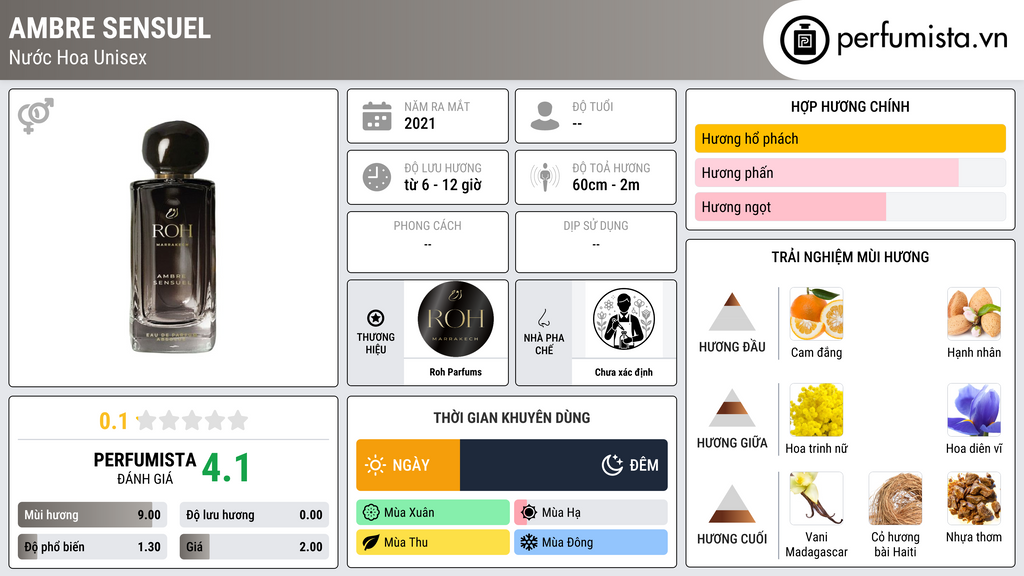Select the Cam đắng note image

click(x=816, y=314)
